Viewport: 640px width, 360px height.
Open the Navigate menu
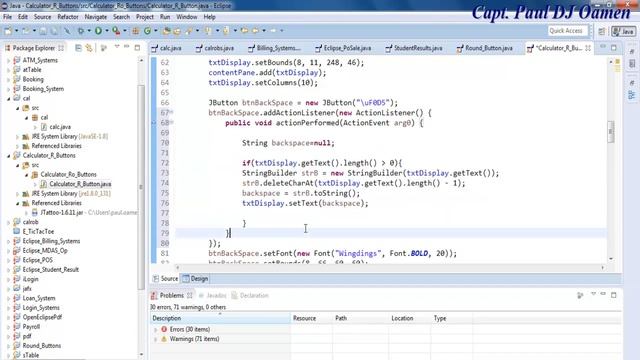point(96,17)
